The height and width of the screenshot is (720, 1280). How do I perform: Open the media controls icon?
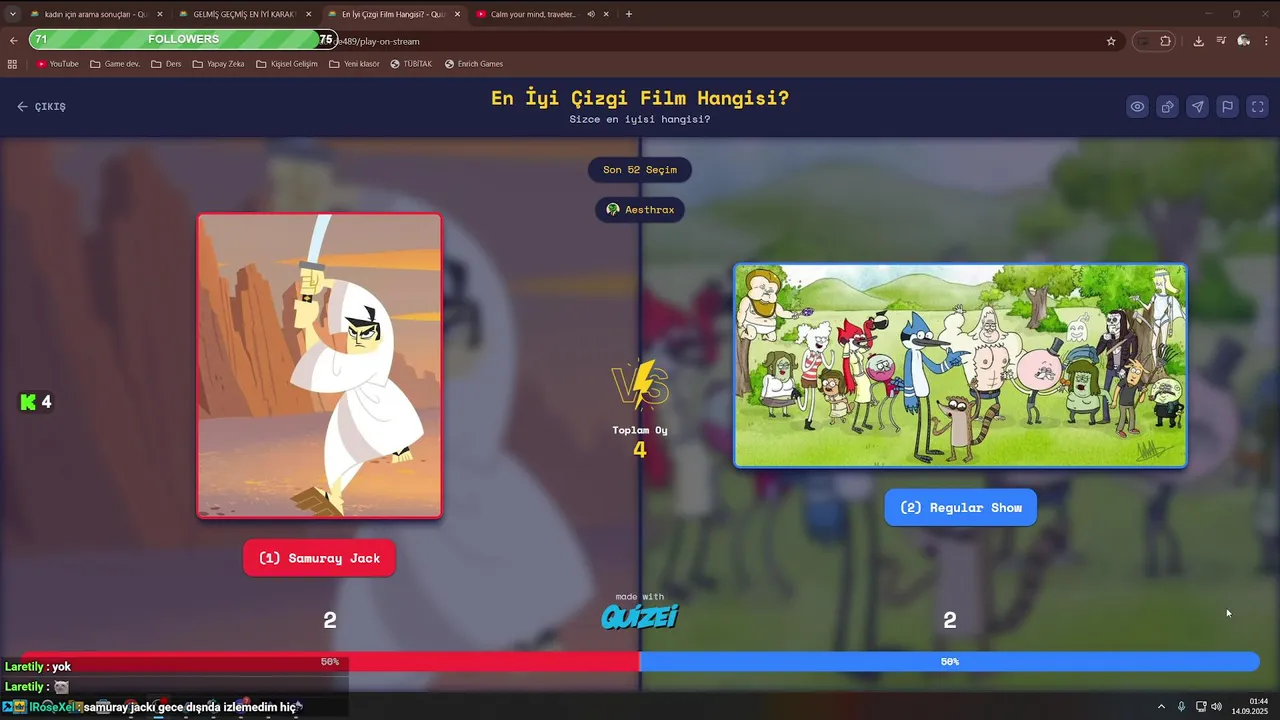click(x=1221, y=41)
